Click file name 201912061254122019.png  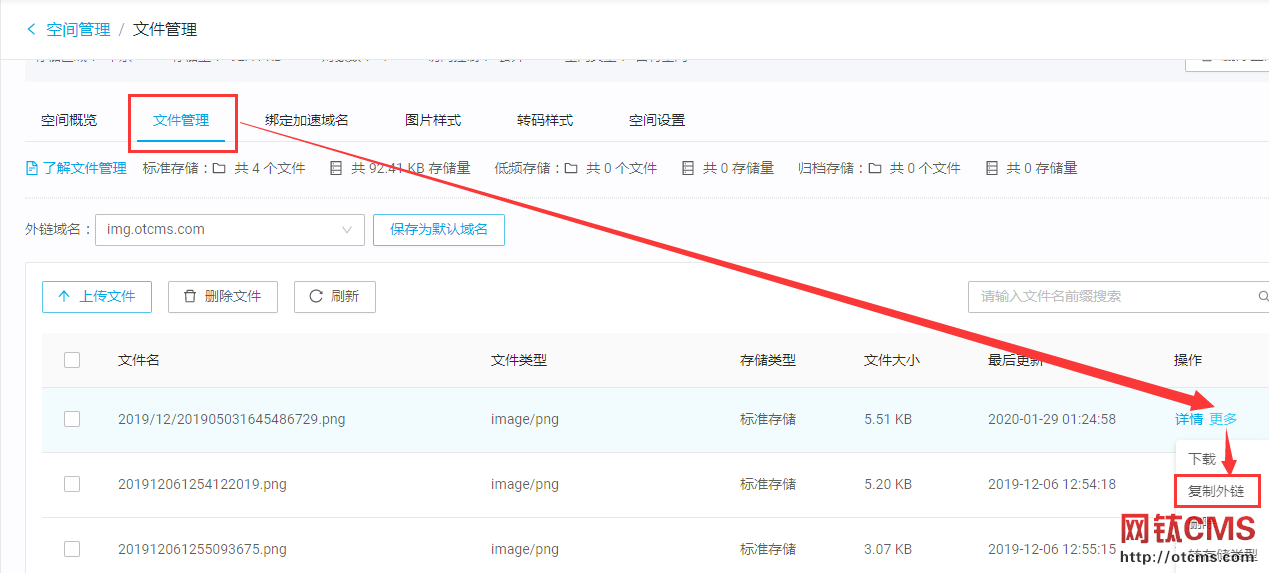tap(202, 484)
